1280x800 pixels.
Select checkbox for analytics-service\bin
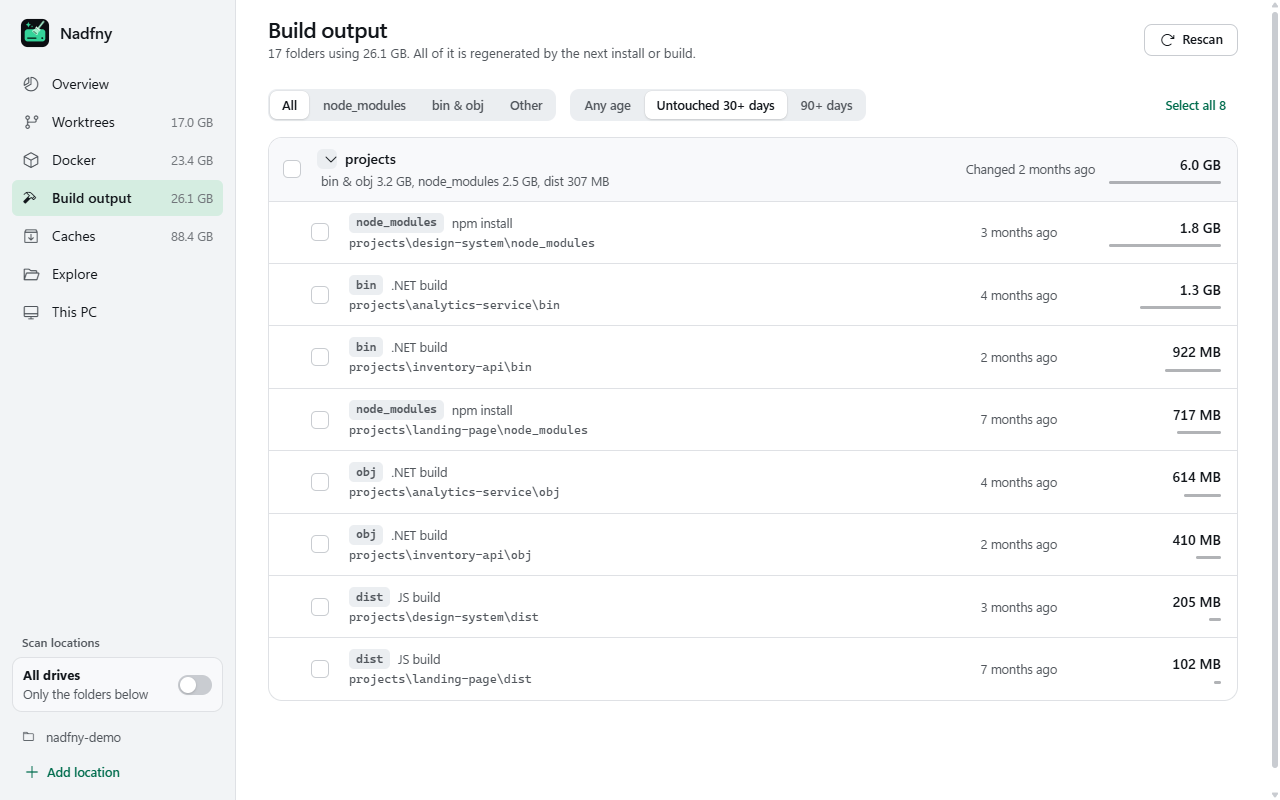320,295
